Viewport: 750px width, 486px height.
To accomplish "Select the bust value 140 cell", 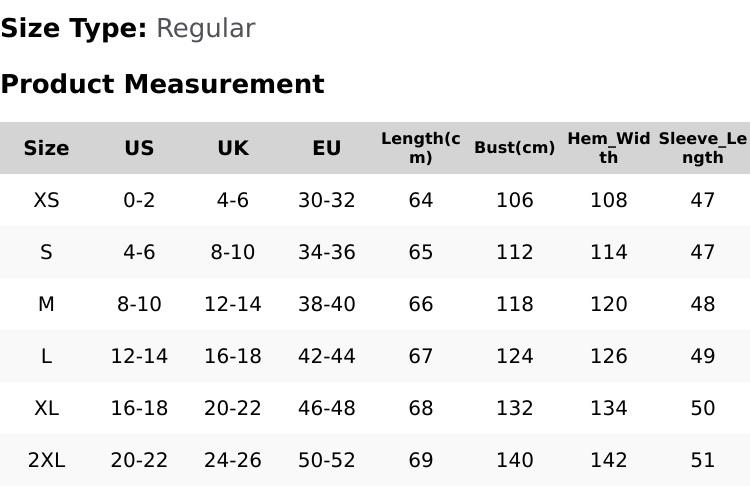I will 514,460.
